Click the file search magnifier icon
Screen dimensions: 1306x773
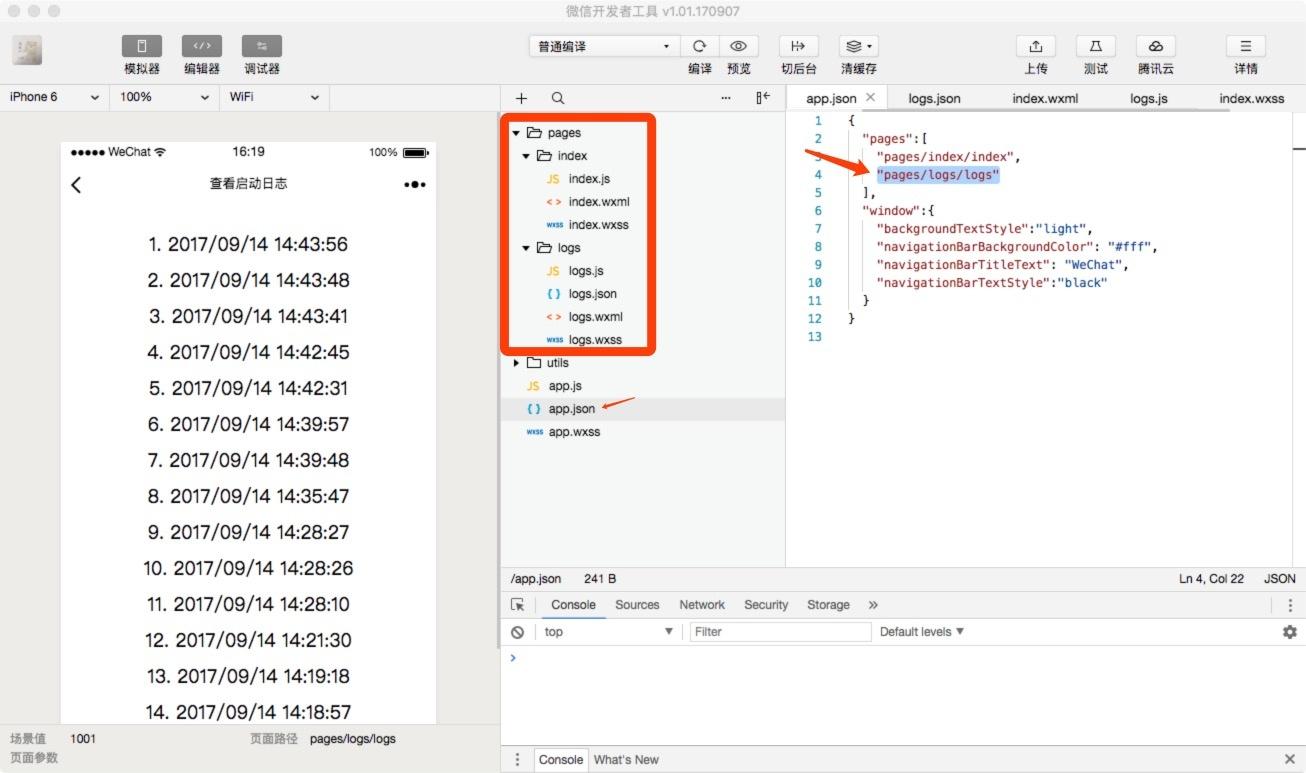[558, 98]
